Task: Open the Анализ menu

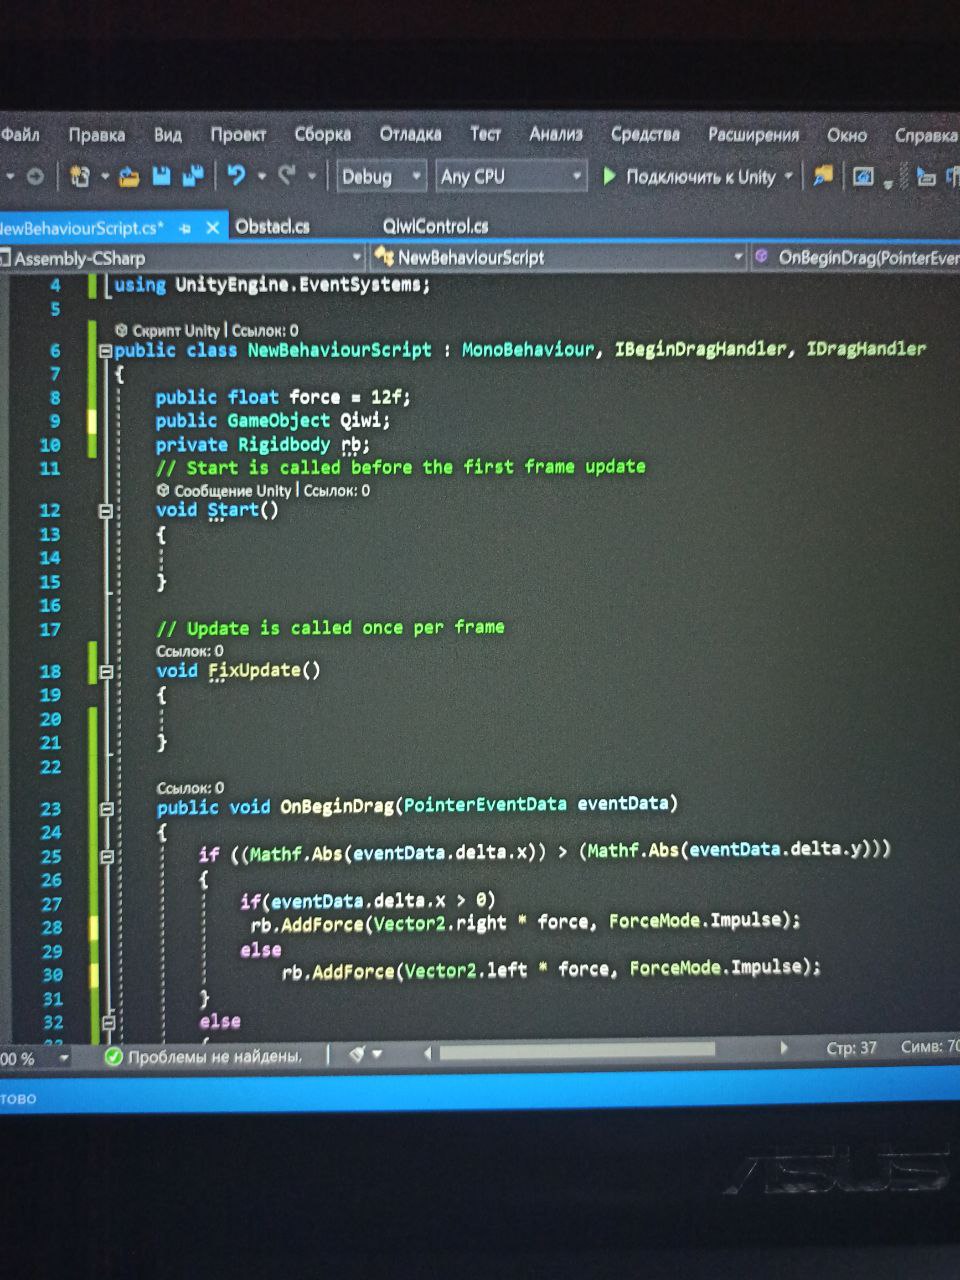Action: click(555, 134)
